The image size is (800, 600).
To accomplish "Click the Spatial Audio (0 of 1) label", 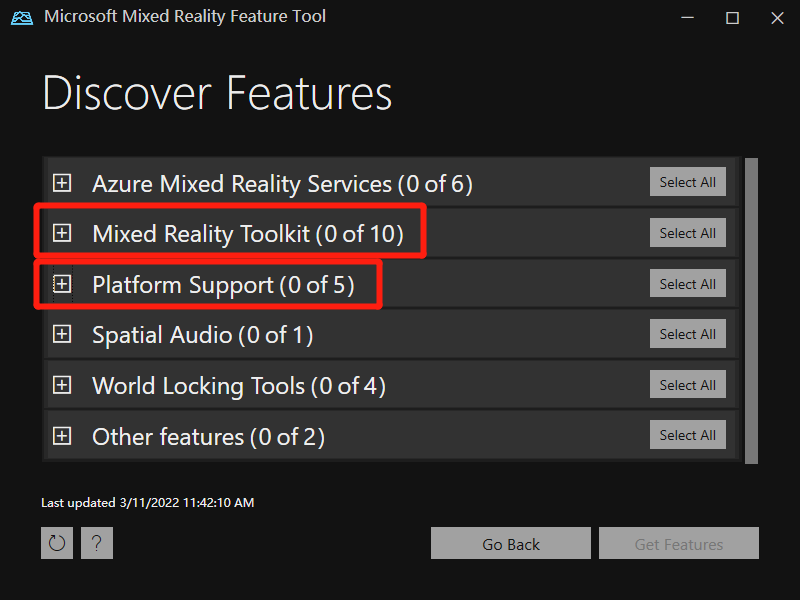I will (203, 335).
